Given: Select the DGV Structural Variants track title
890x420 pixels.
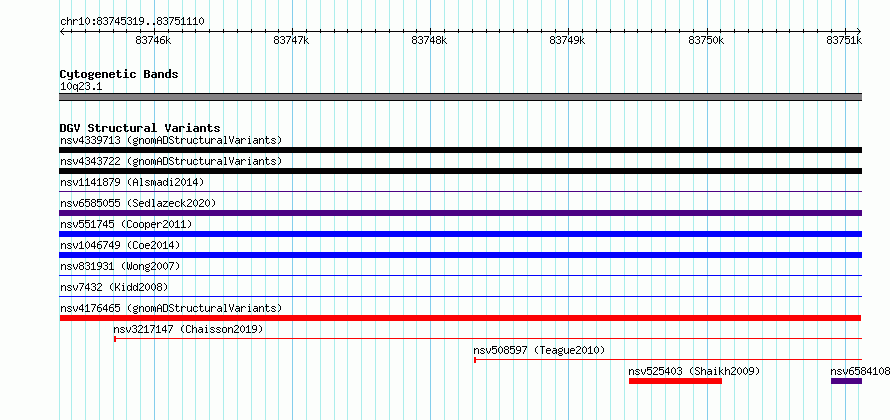Looking at the screenshot, I should [x=140, y=128].
